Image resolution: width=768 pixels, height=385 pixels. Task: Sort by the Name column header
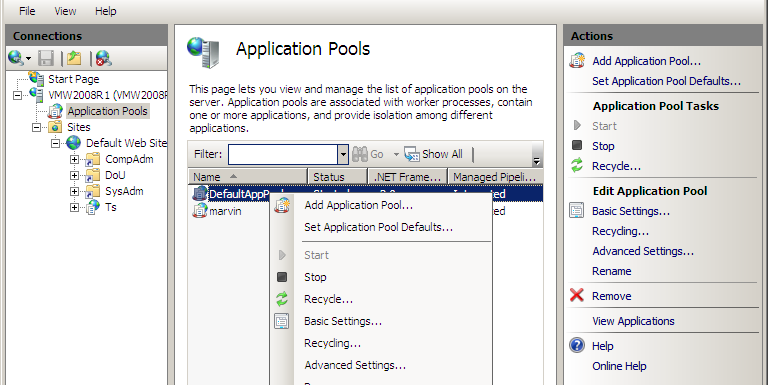[x=248, y=177]
